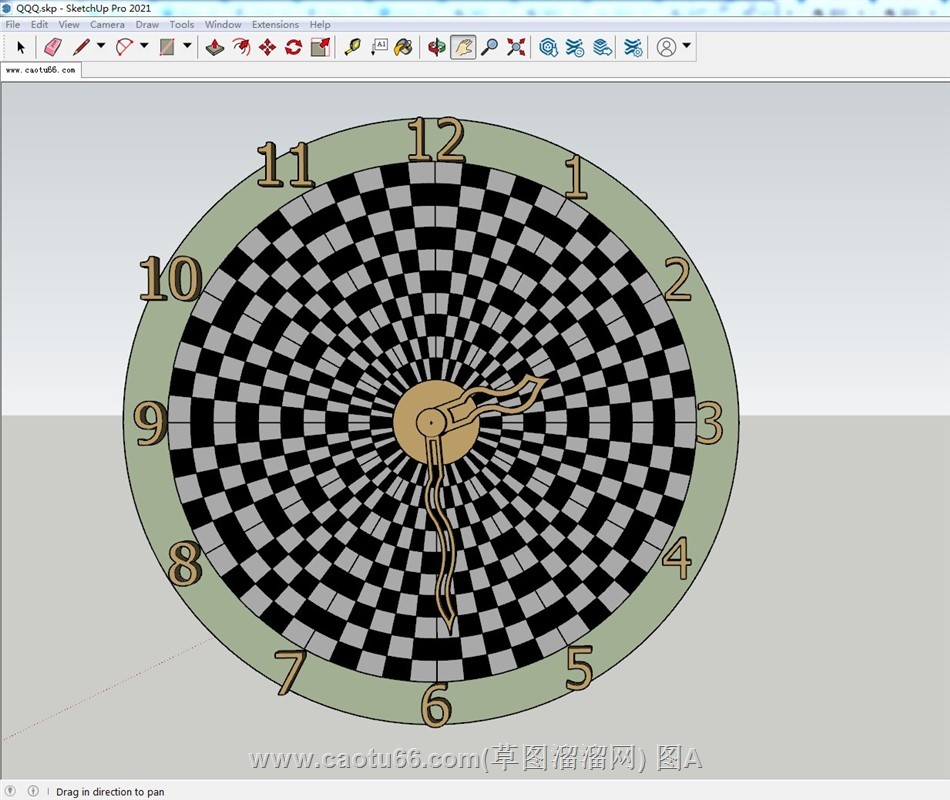Image resolution: width=950 pixels, height=800 pixels.
Task: Open the Edit menu
Action: coord(39,24)
